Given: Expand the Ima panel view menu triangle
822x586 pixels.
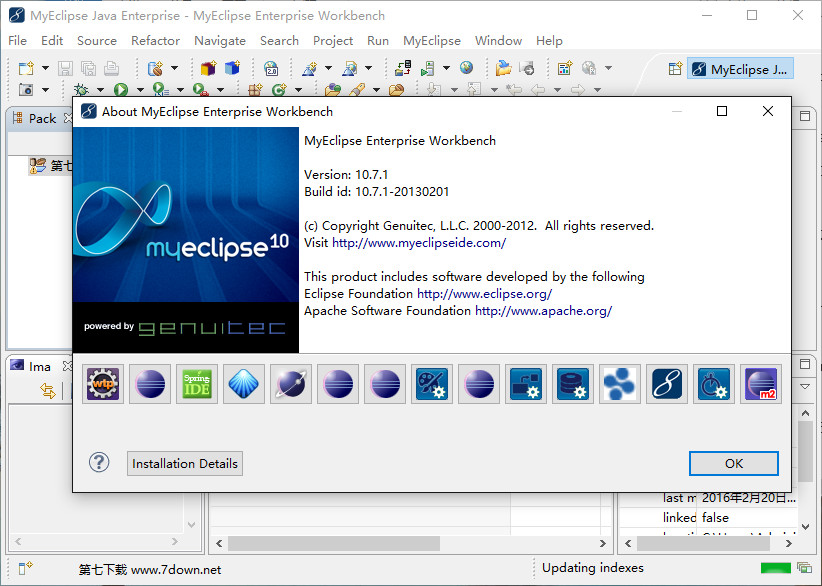Looking at the screenshot, I should click(806, 386).
